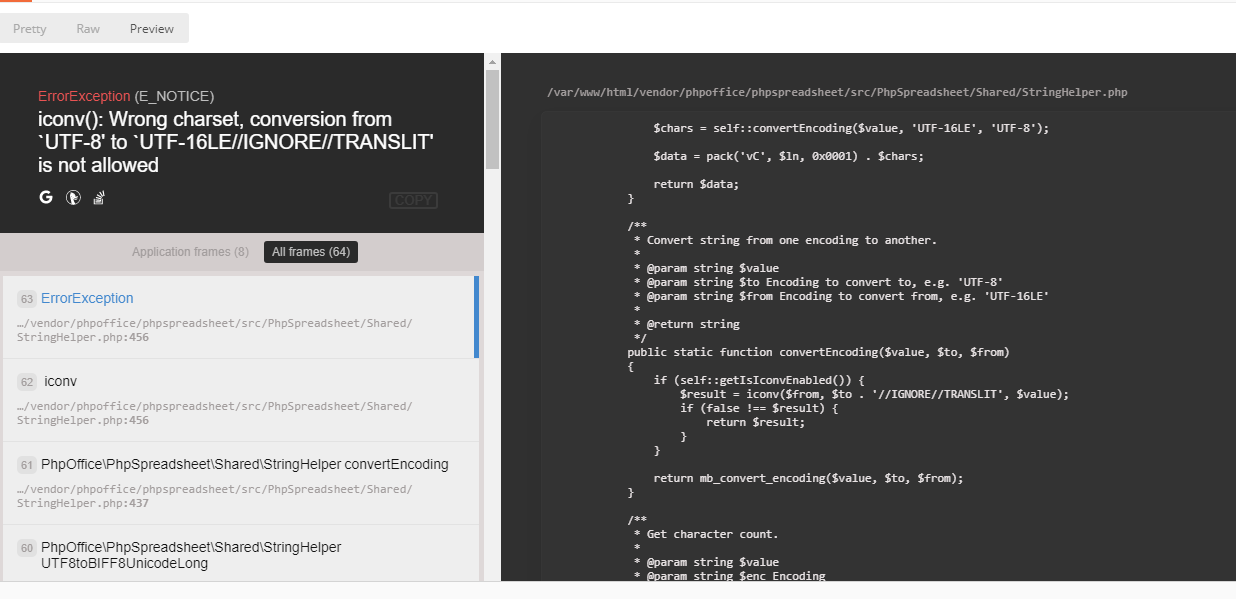Click the COPY button
1236x599 pixels.
coord(413,200)
